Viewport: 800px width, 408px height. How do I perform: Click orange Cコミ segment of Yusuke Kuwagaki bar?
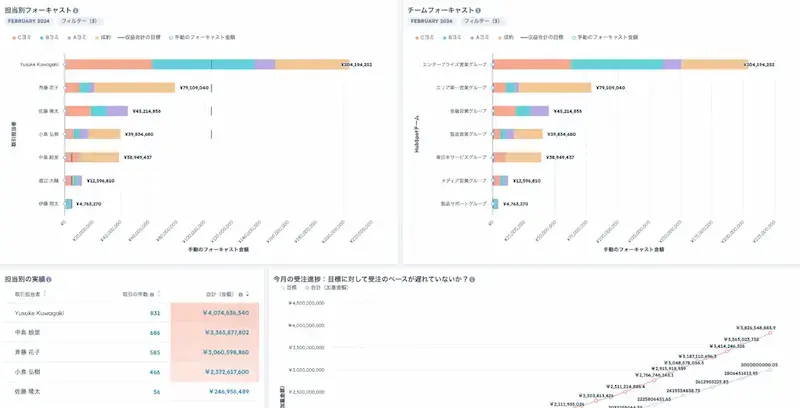109,64
